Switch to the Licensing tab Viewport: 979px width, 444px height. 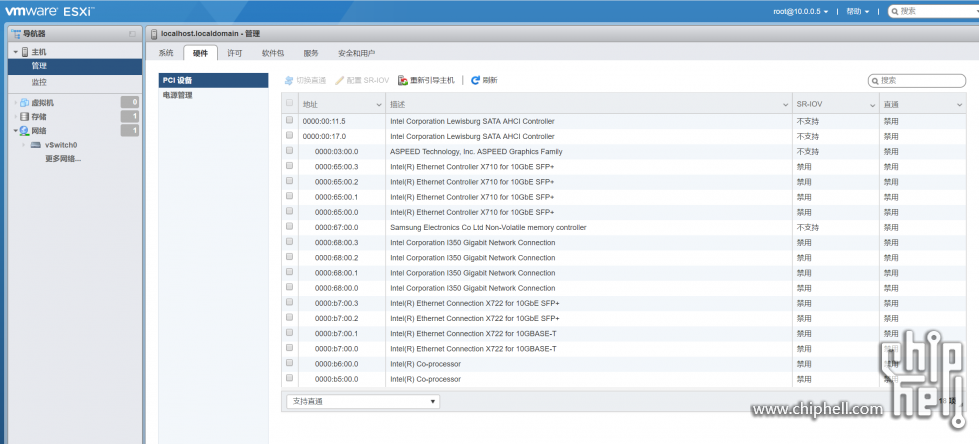click(235, 53)
